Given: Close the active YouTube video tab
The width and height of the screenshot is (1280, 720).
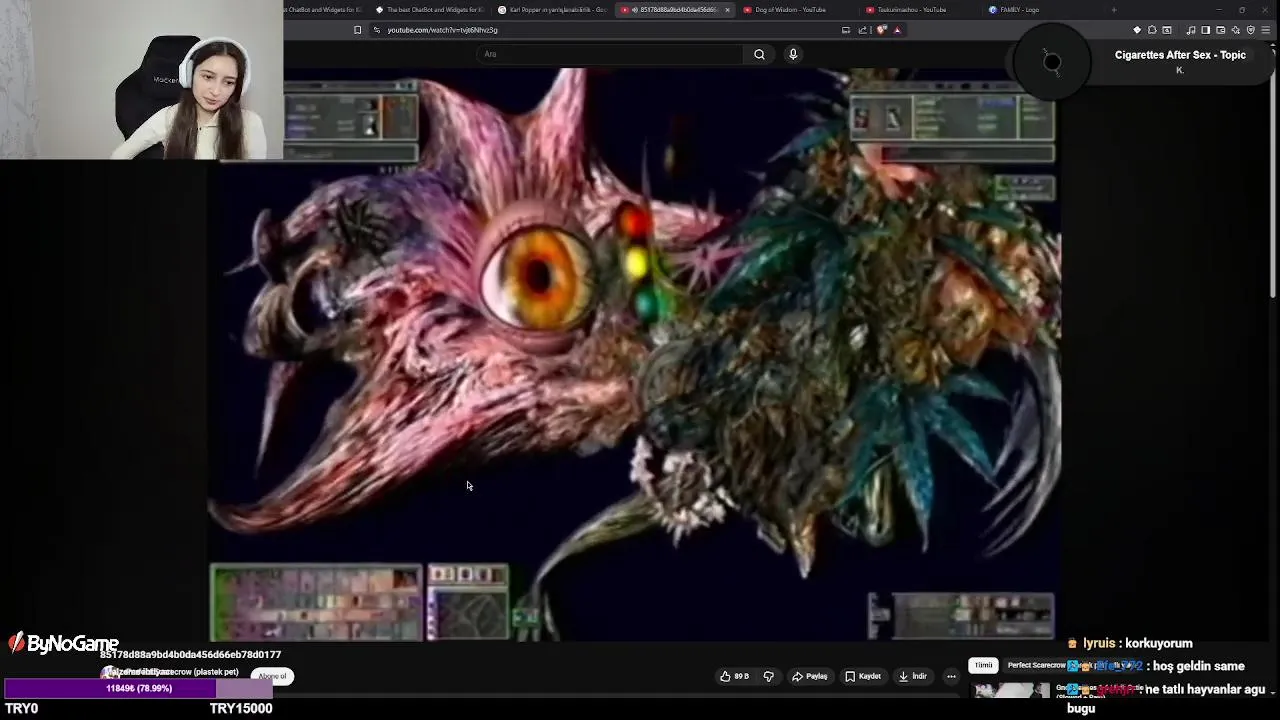Looking at the screenshot, I should 727,10.
